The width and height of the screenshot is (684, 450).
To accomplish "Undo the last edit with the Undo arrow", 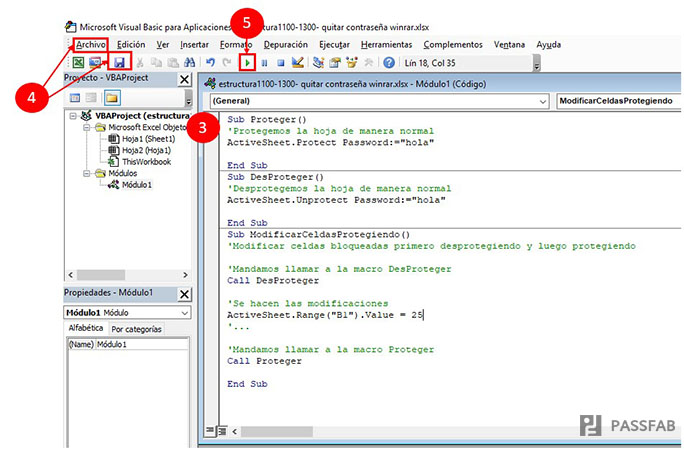I will pos(210,63).
